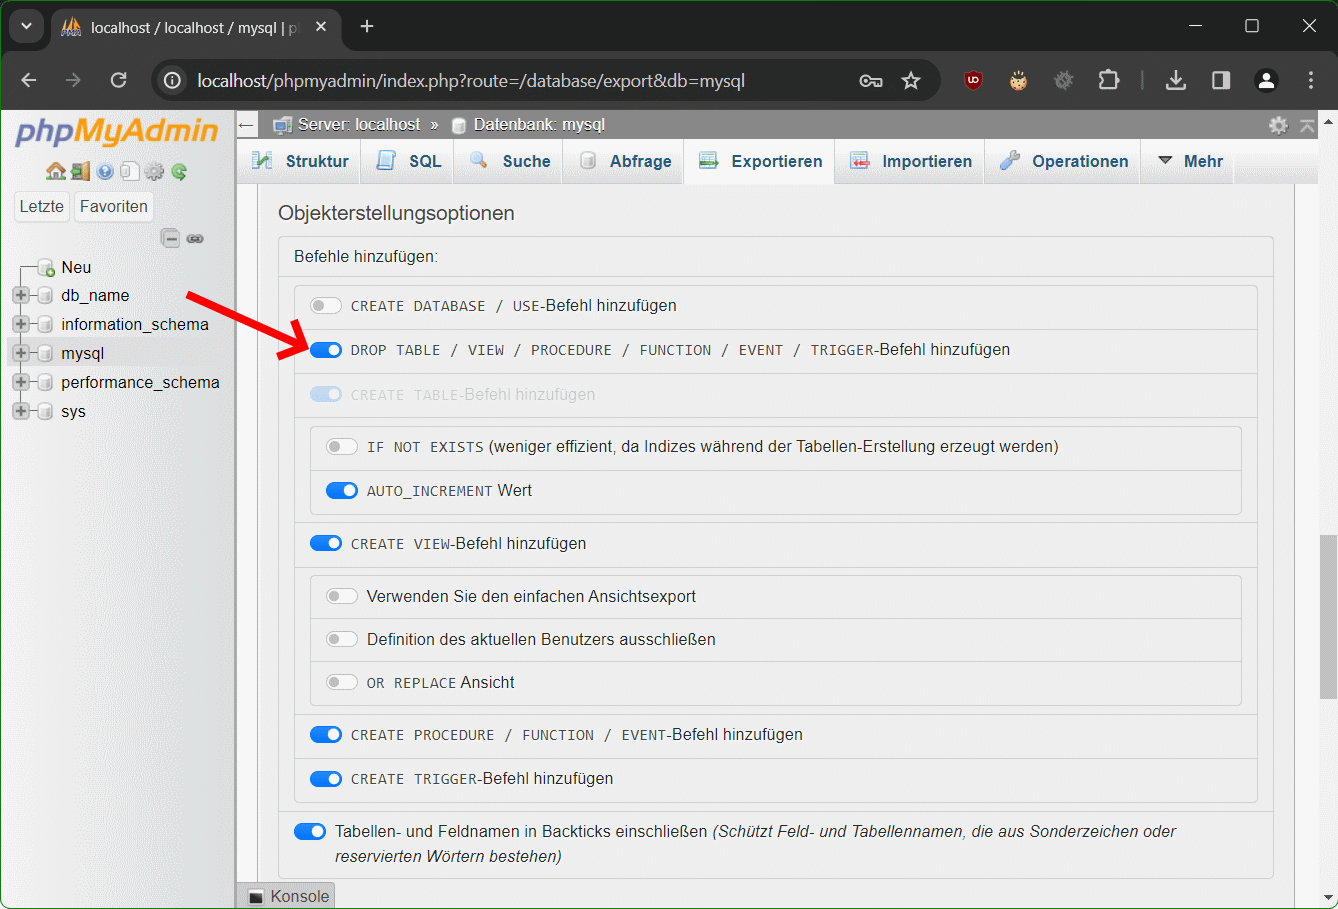
Task: Click the link-with-main-panel chain icon
Action: click(195, 238)
